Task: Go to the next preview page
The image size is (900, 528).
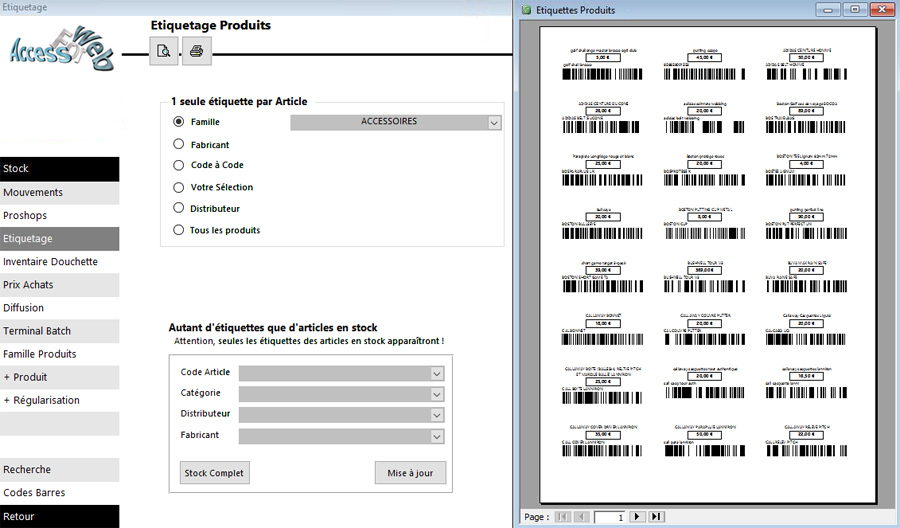Action: pos(637,516)
